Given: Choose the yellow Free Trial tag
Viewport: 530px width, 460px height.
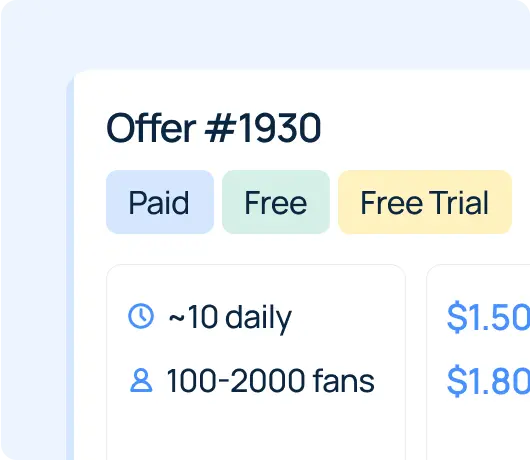Looking at the screenshot, I should (x=425, y=202).
